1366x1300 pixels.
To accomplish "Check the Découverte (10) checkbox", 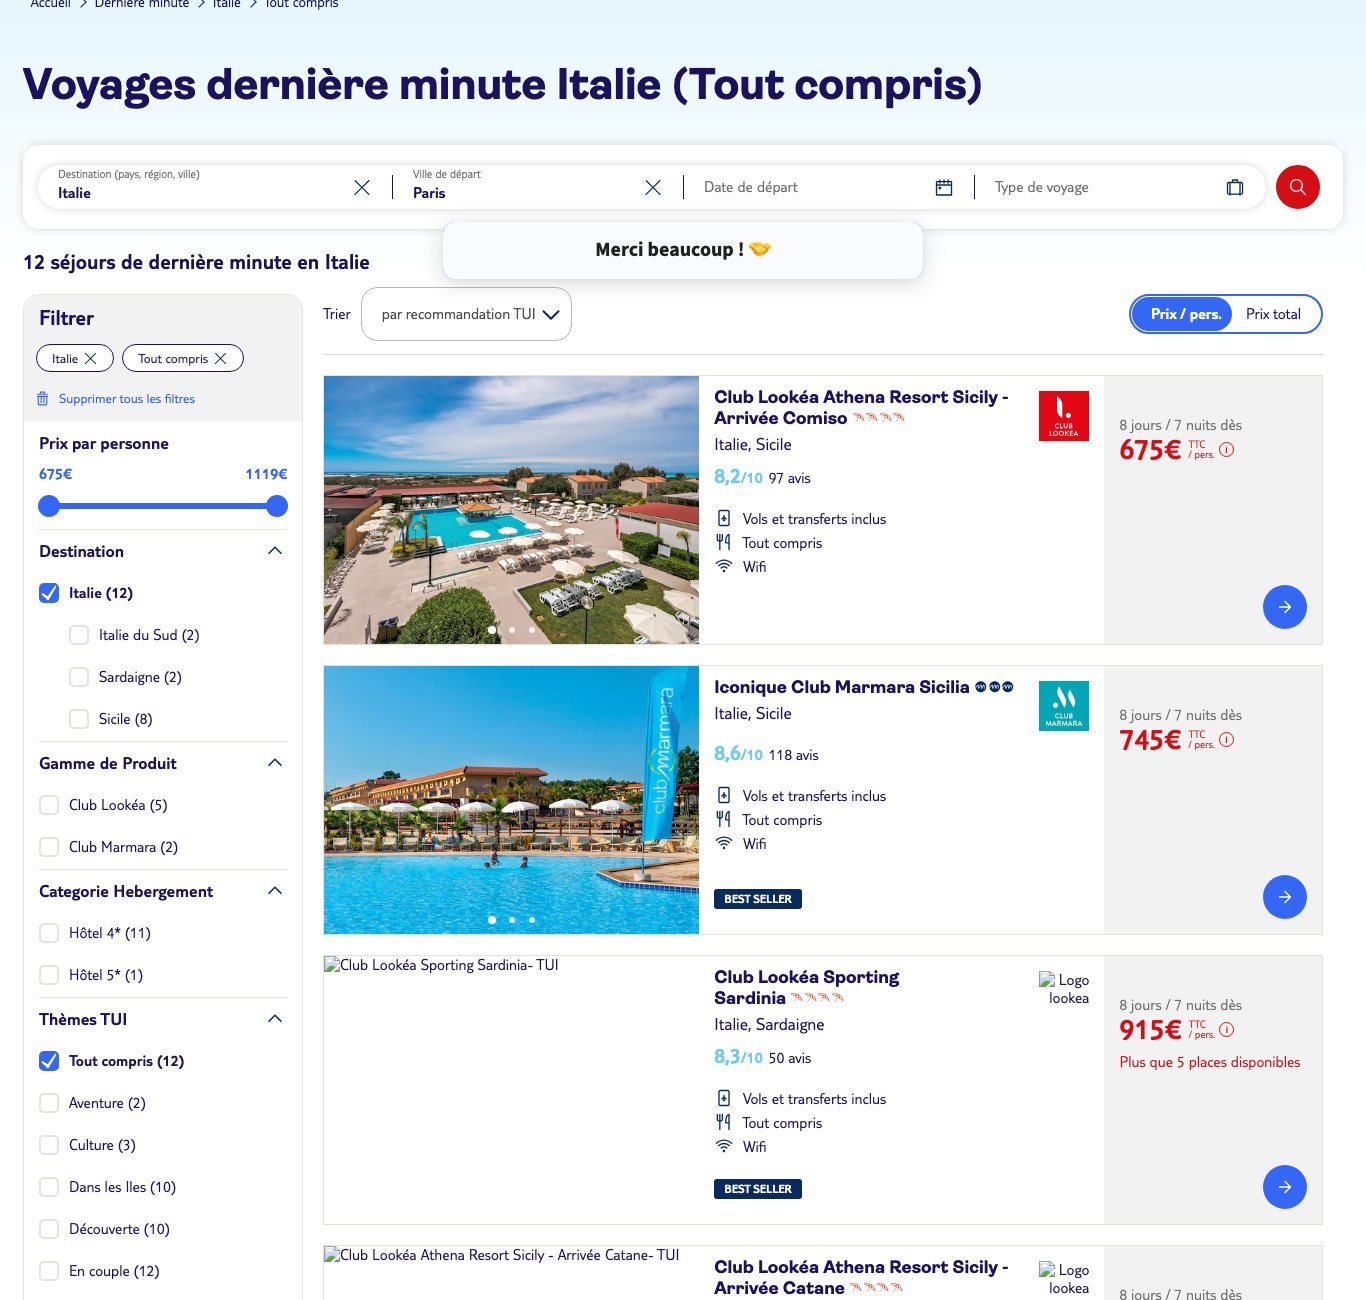I will [49, 1229].
